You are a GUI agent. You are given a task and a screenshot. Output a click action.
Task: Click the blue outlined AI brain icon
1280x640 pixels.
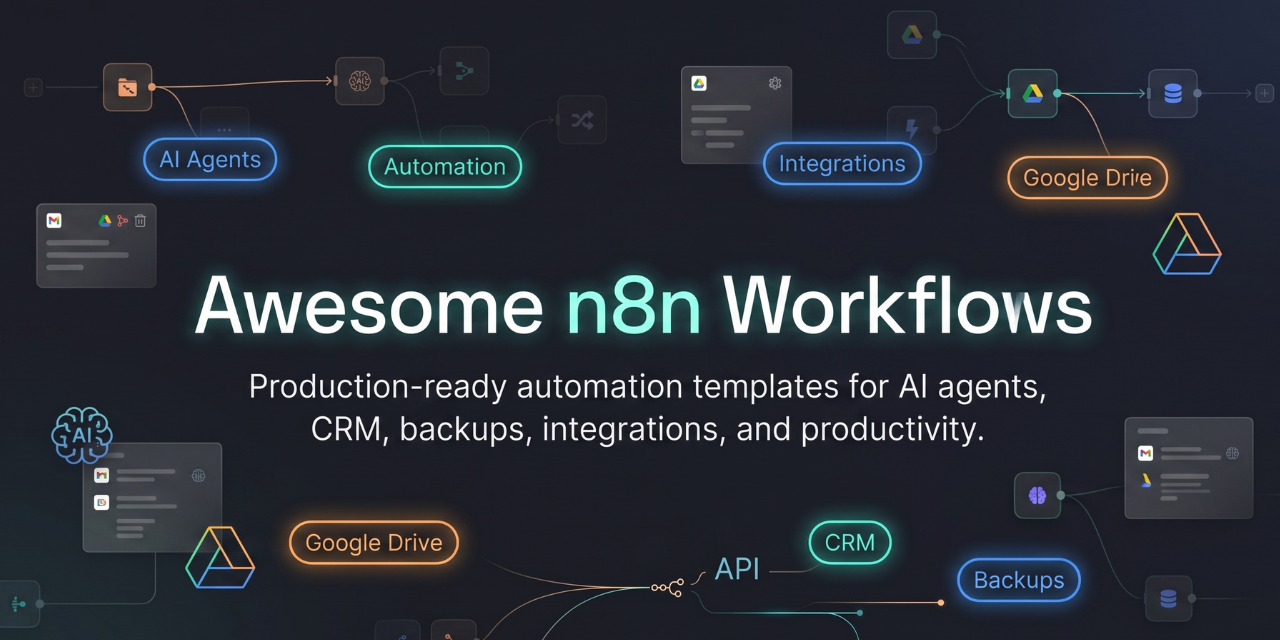tap(82, 435)
